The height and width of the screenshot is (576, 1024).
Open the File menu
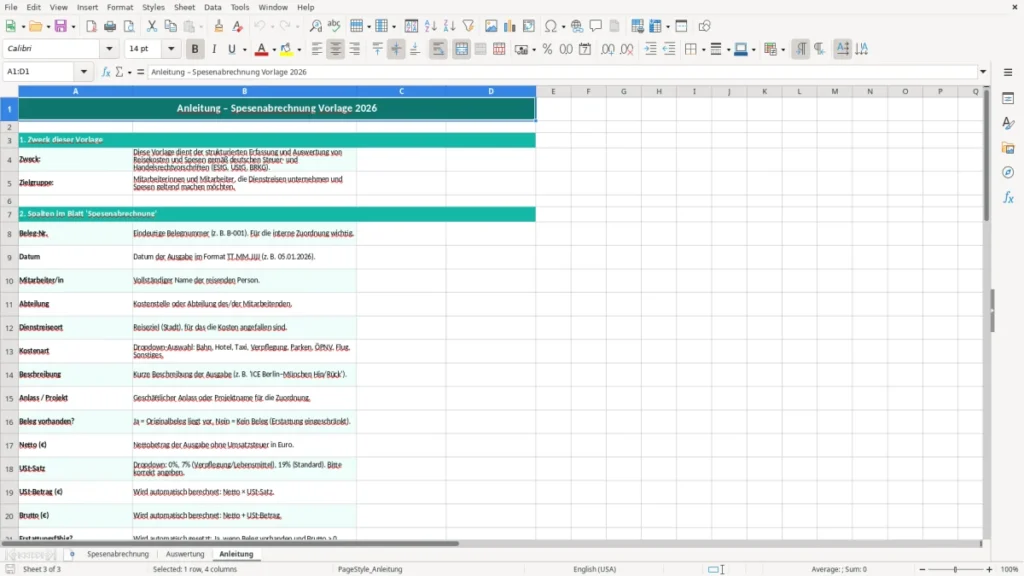coord(11,7)
